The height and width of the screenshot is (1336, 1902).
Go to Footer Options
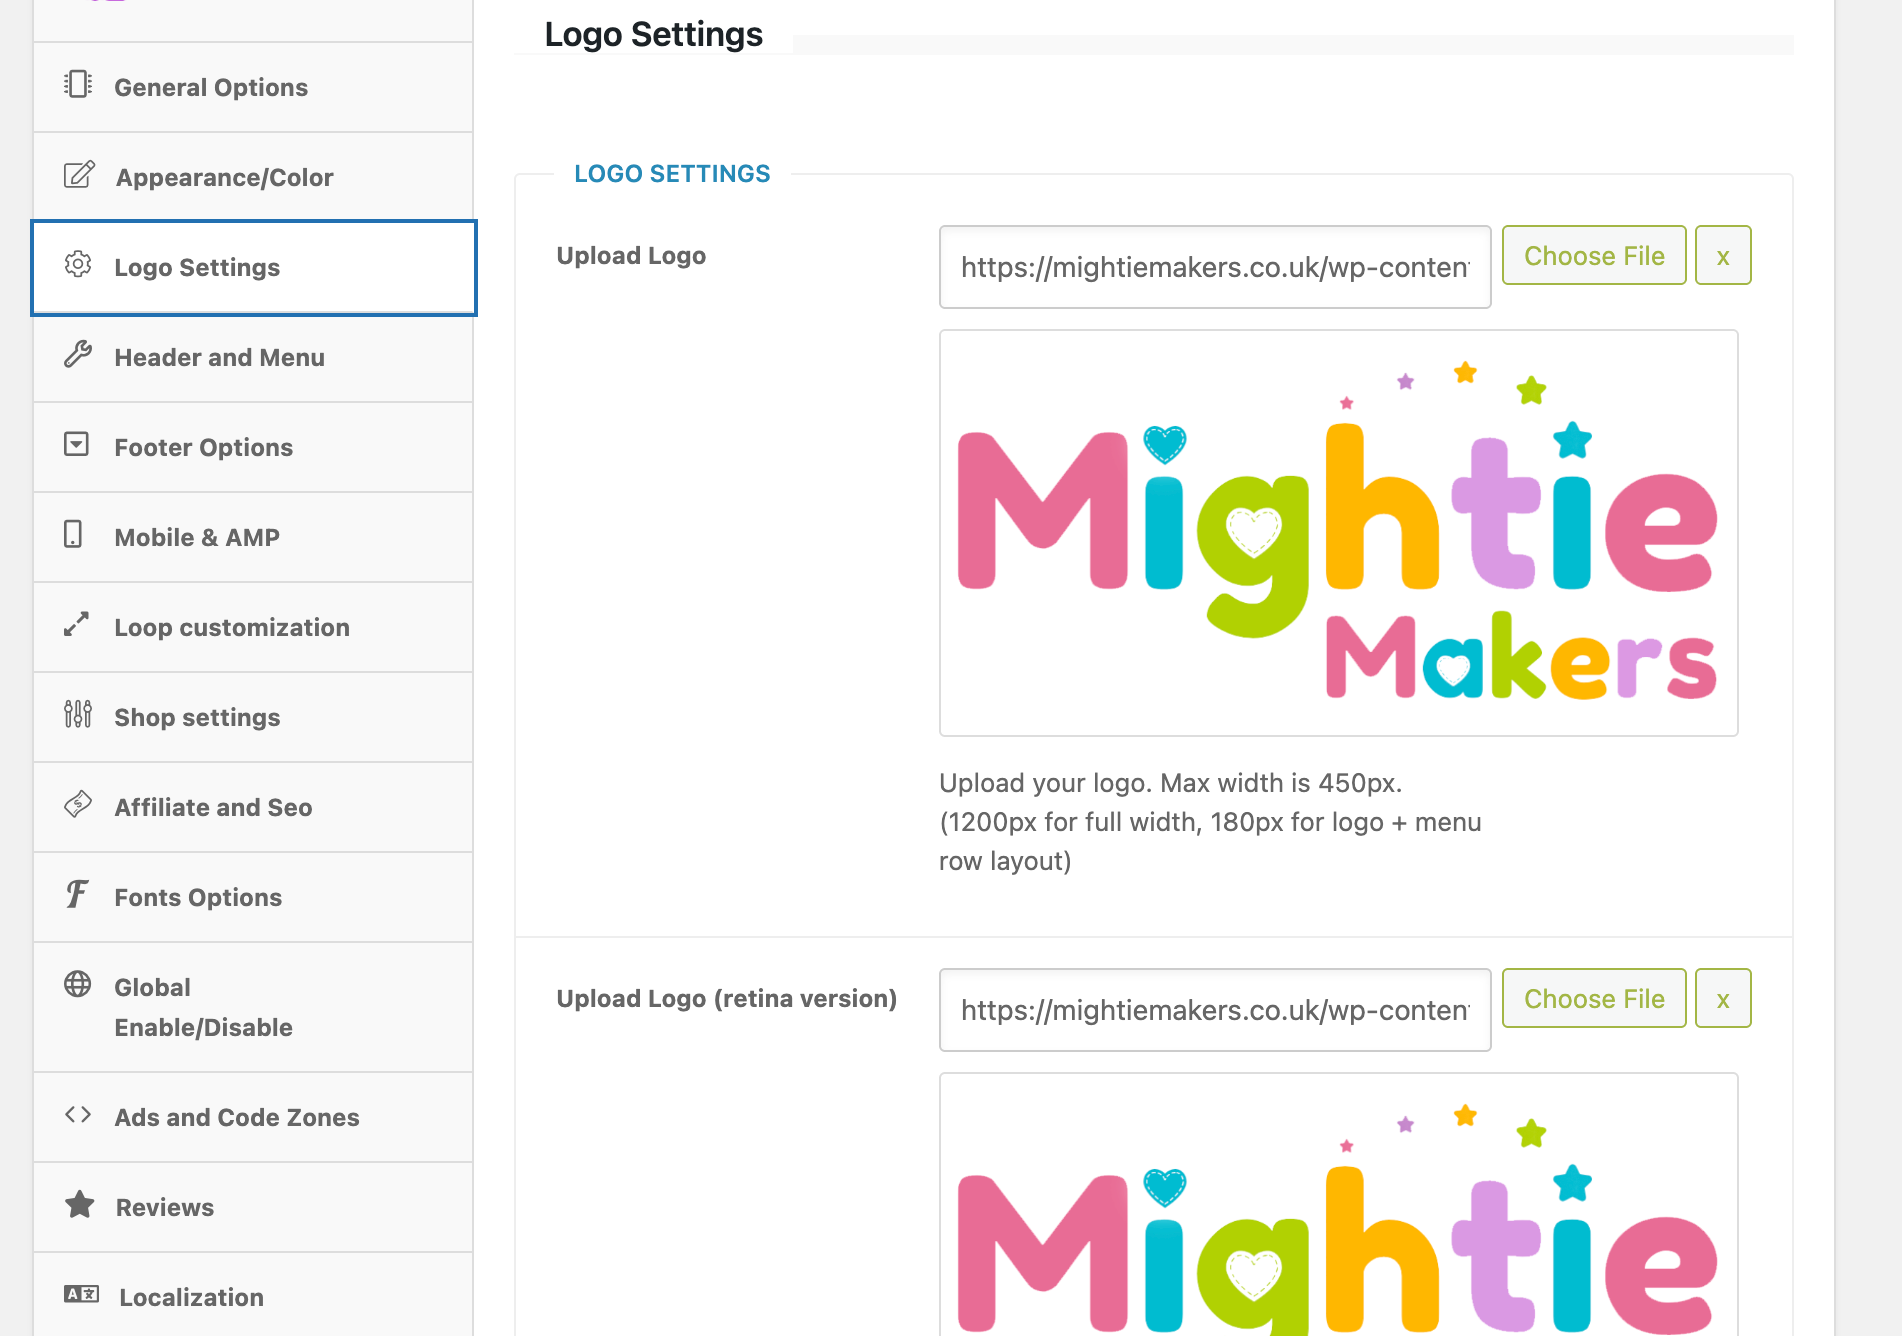(x=253, y=447)
